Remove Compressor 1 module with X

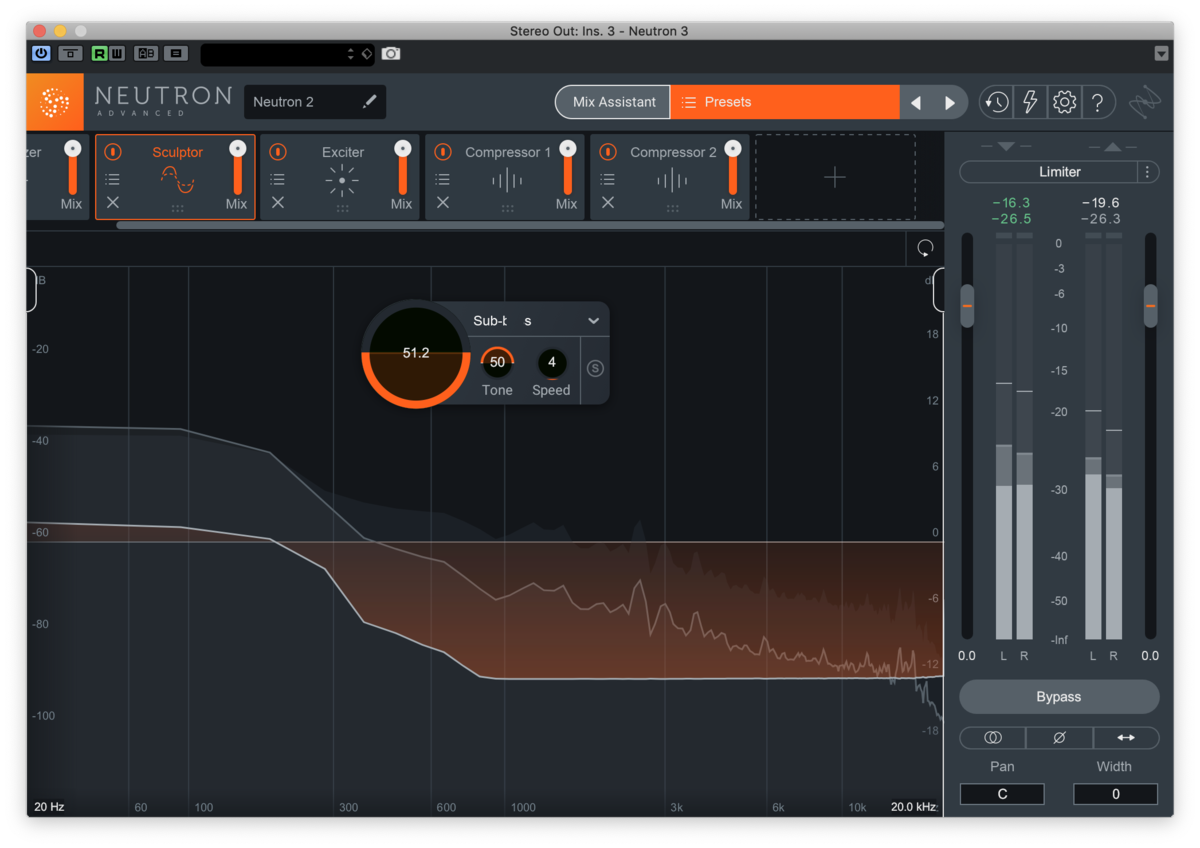tap(443, 202)
